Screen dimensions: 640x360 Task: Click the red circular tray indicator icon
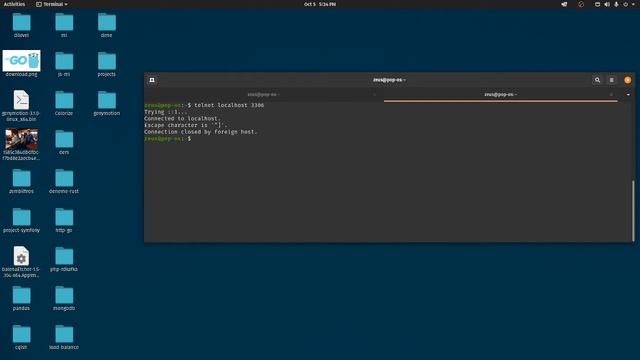point(581,4)
